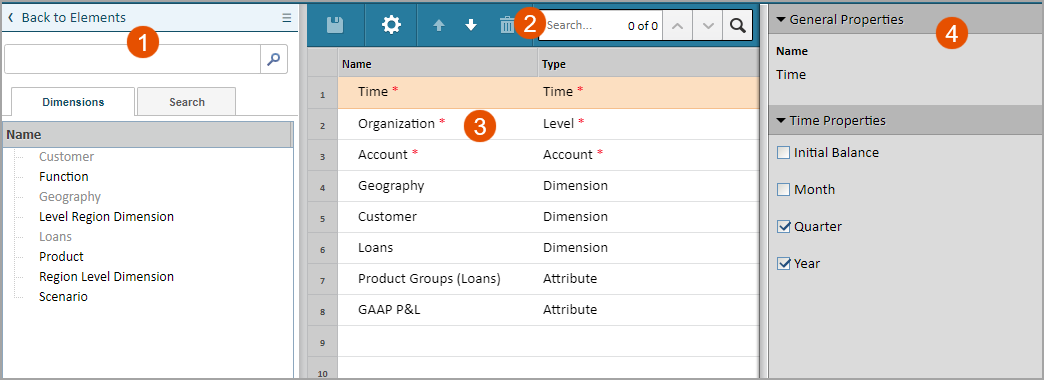
Task: Go to next search result arrow
Action: point(708,25)
